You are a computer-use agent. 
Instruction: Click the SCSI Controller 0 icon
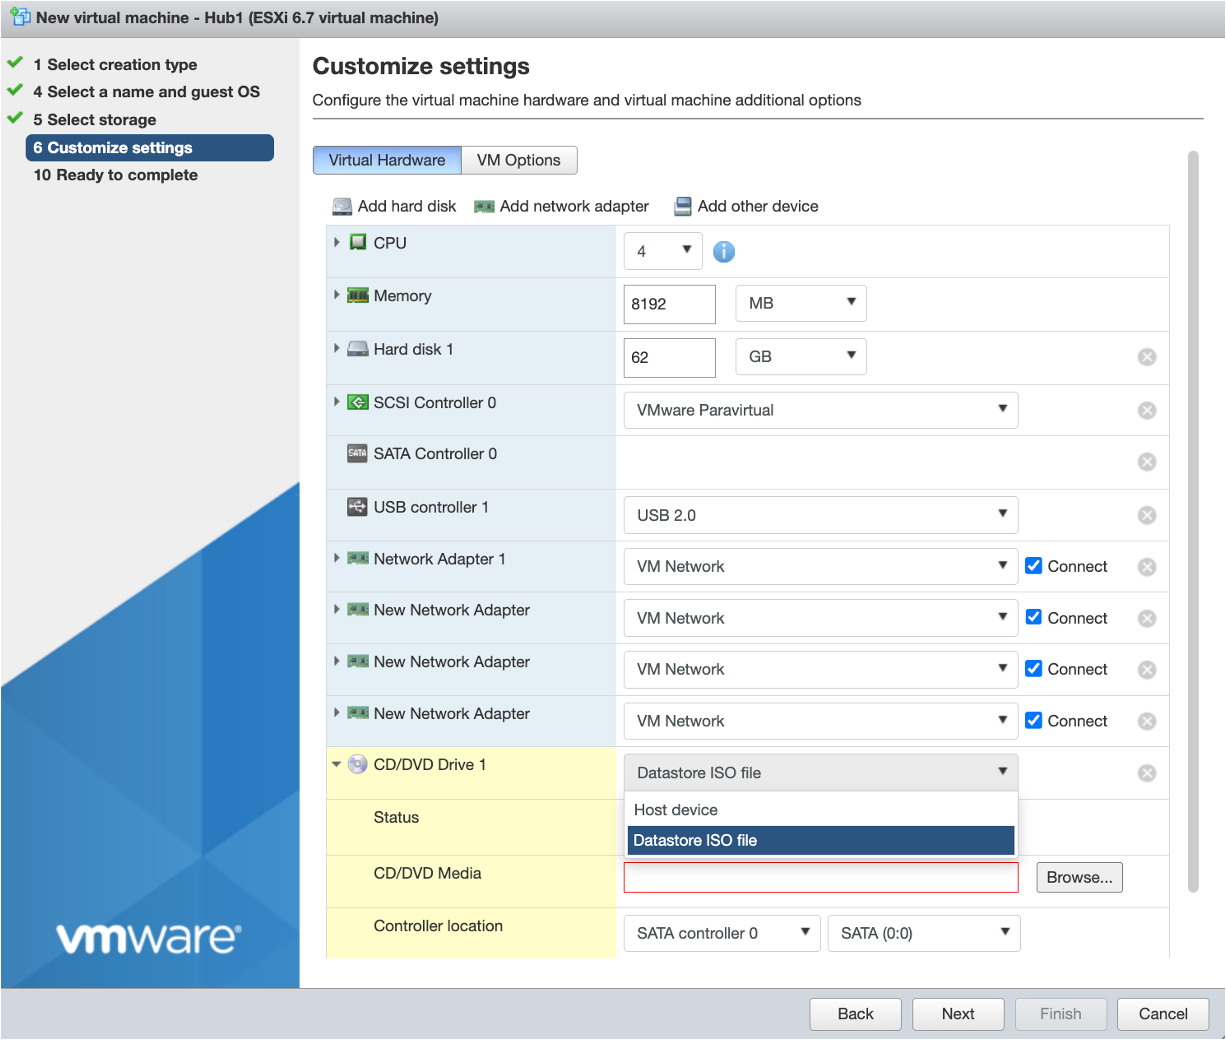tap(358, 402)
